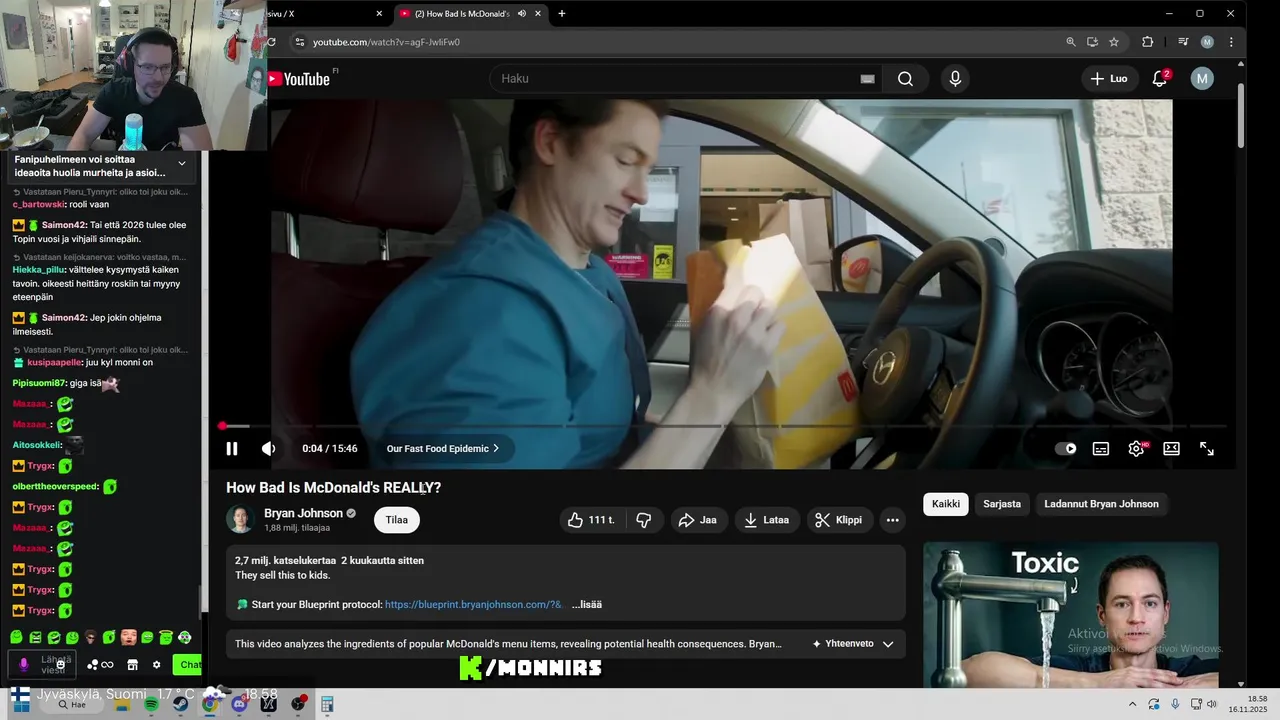Download the video with Lataa button

pyautogui.click(x=766, y=520)
